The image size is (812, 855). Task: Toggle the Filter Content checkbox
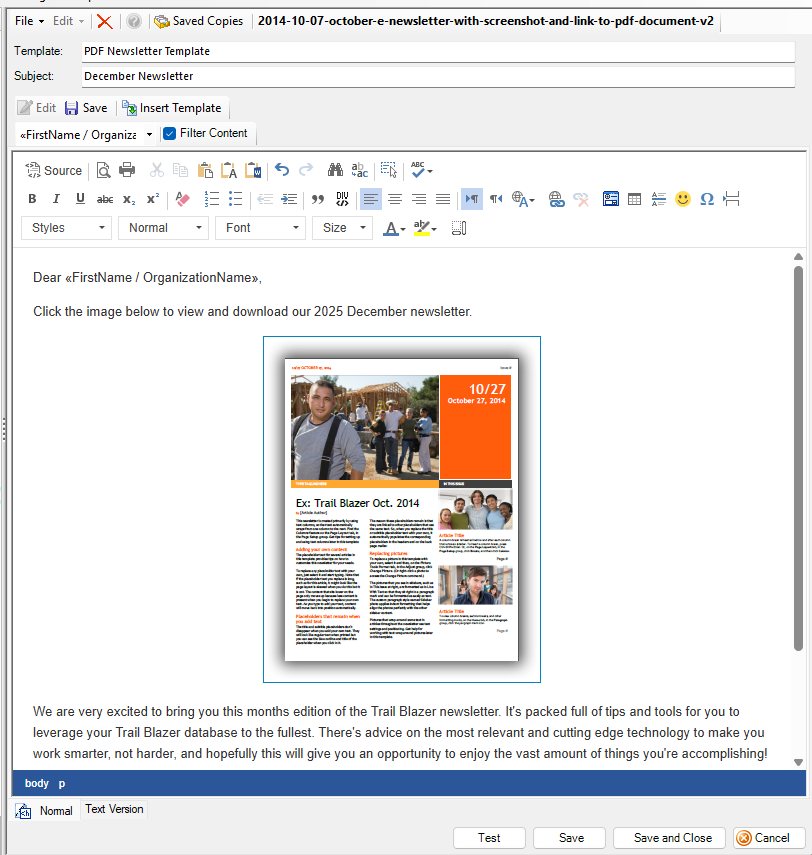pos(169,133)
